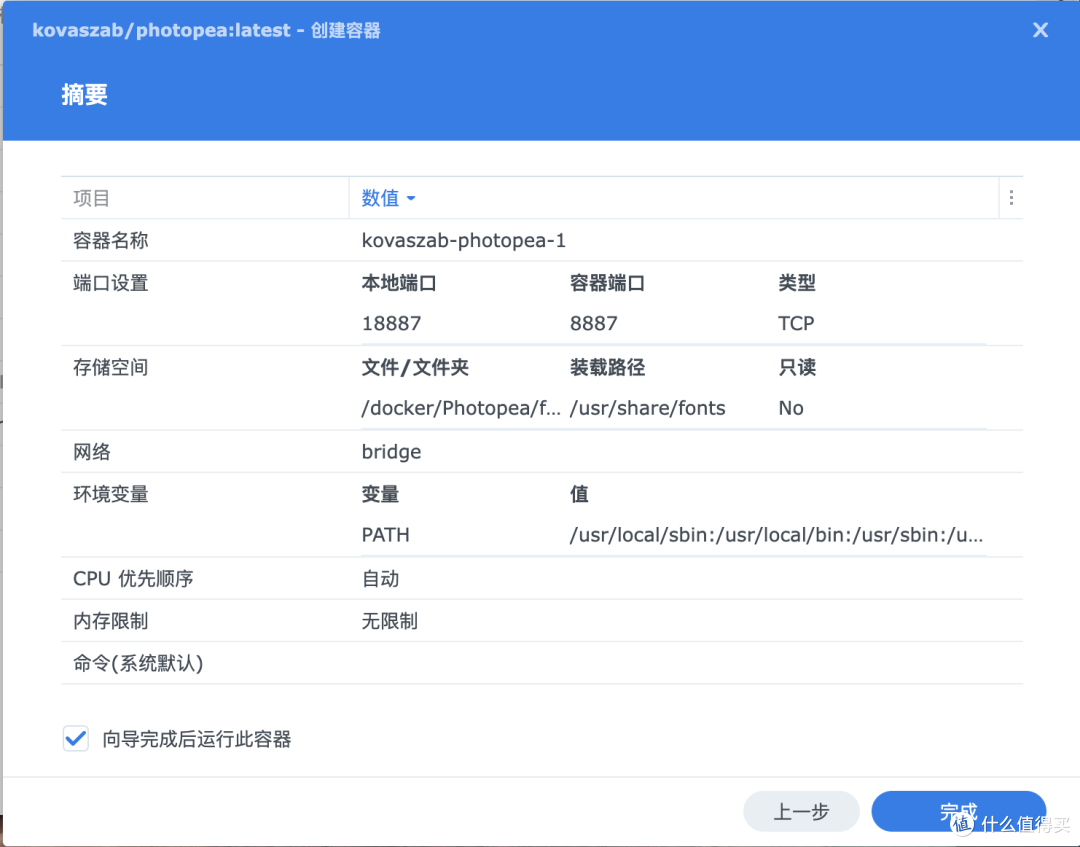Click the 上一步 button
The height and width of the screenshot is (847, 1080).
pyautogui.click(x=801, y=812)
